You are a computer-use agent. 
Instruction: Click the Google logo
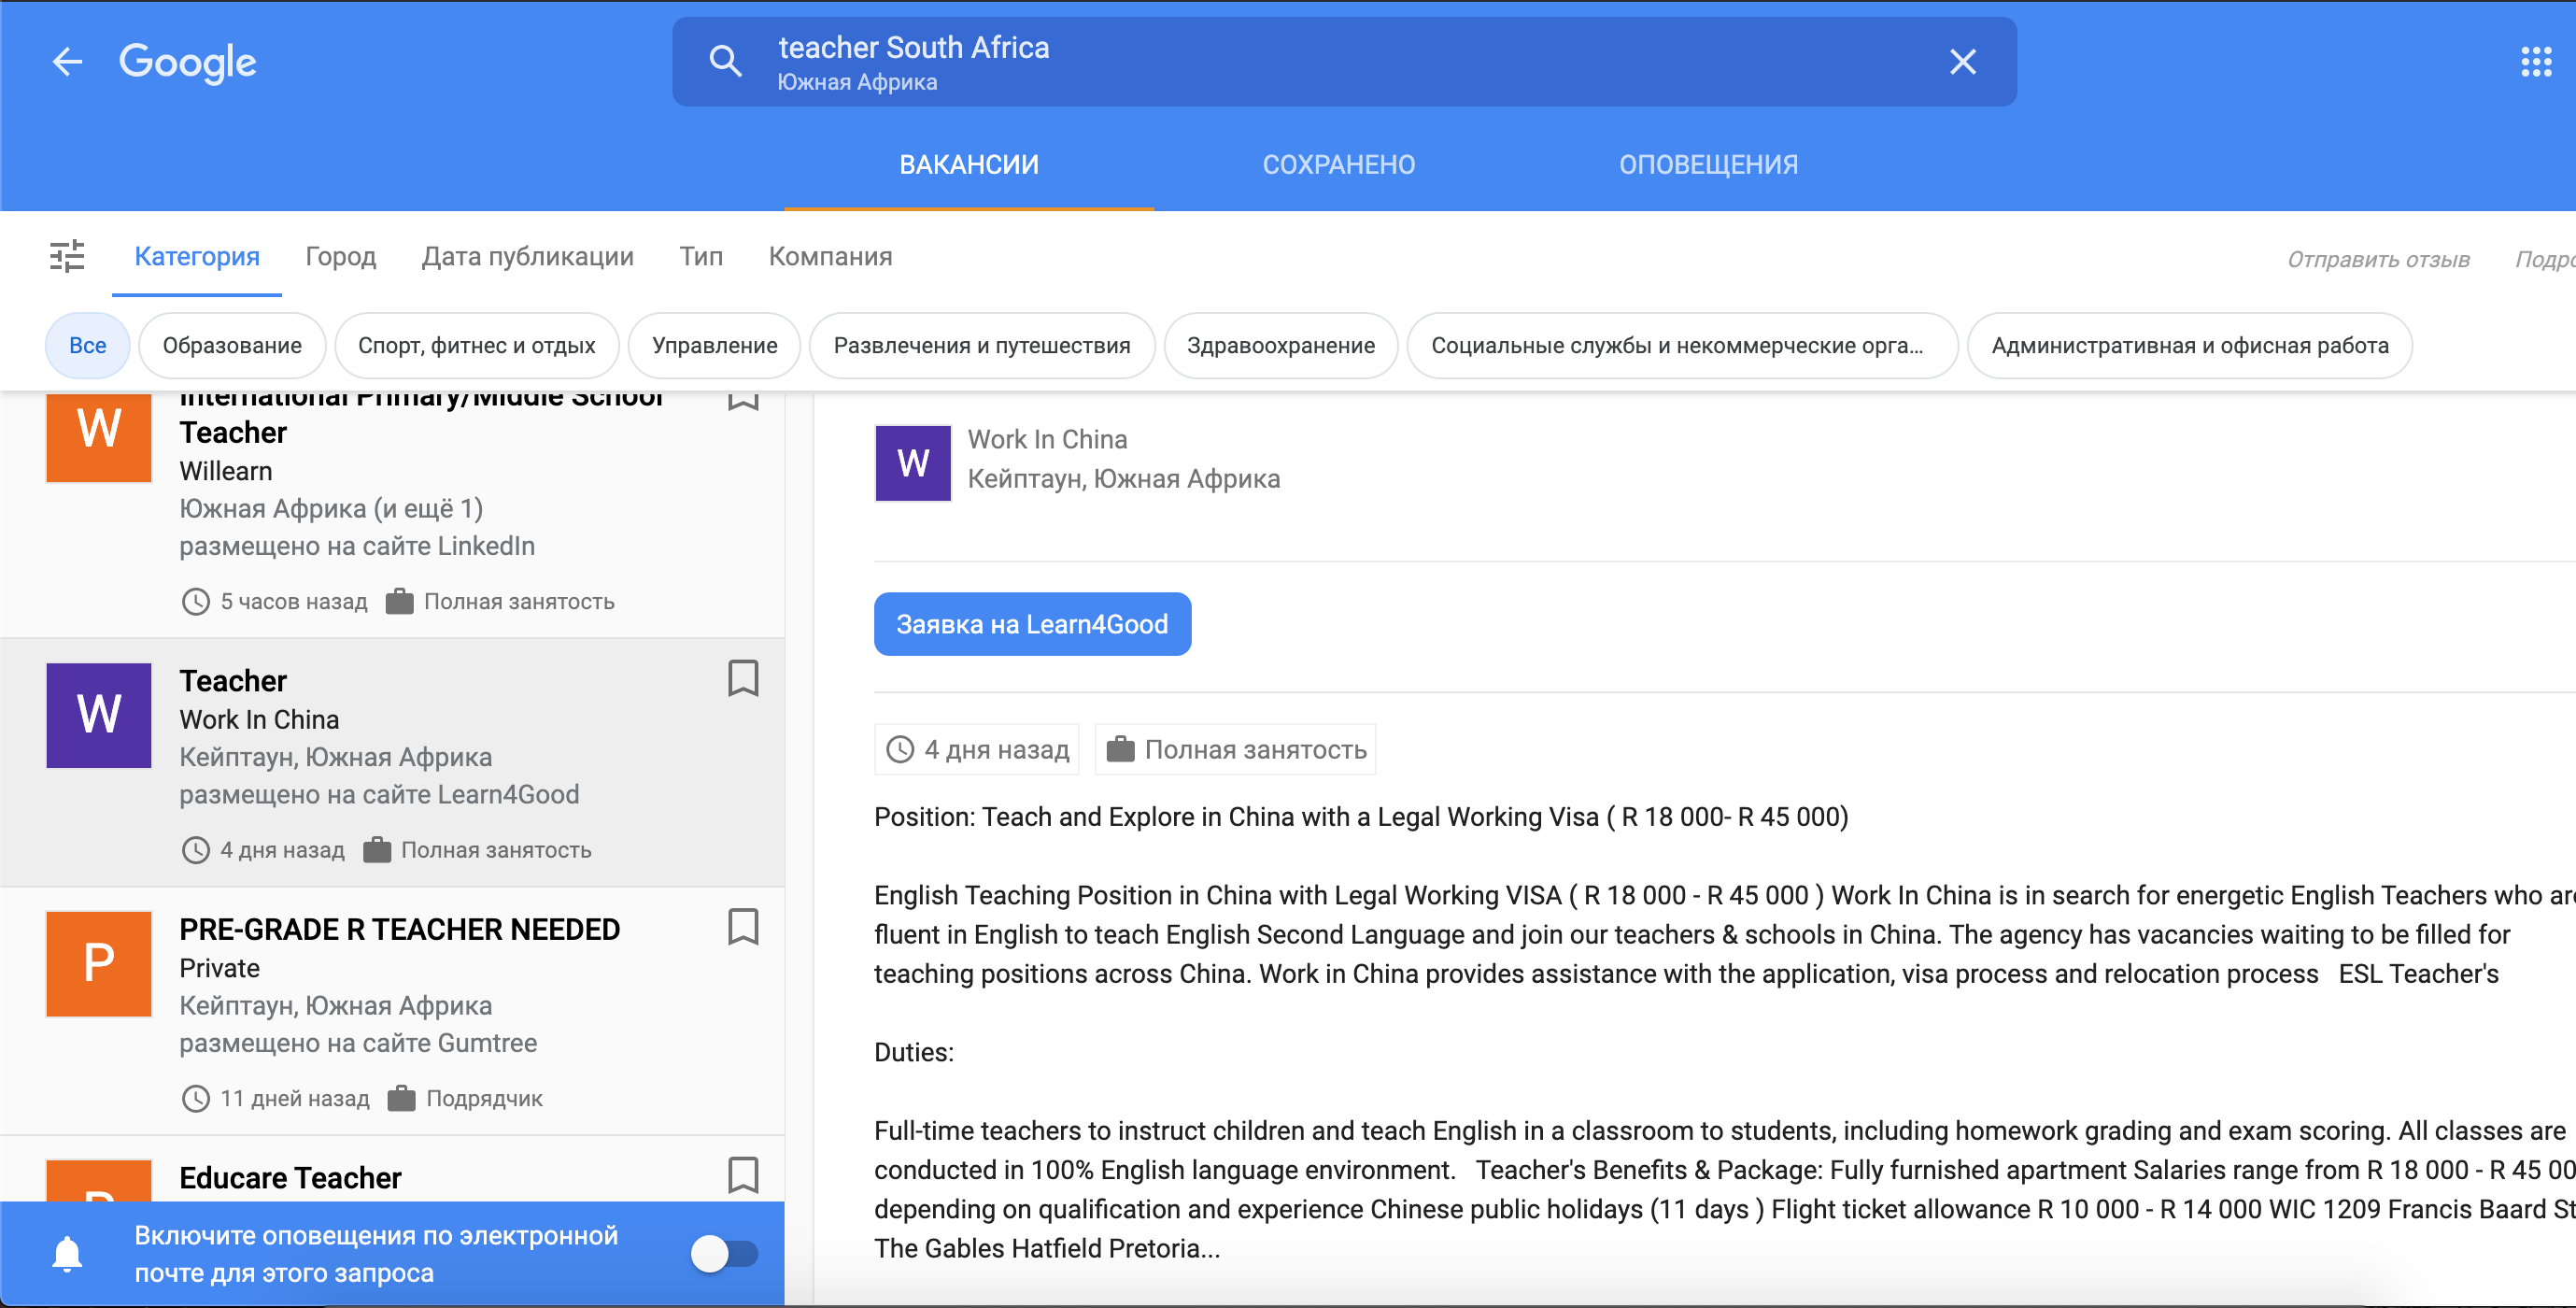point(188,62)
